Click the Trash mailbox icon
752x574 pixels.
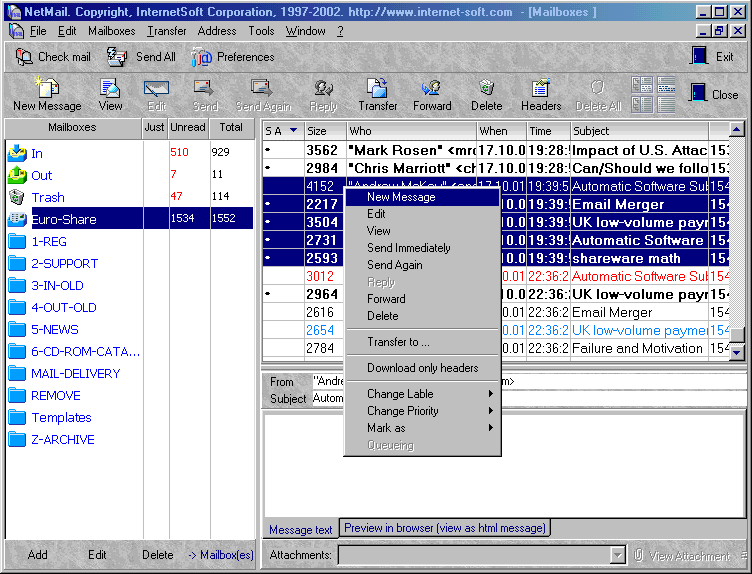coord(17,197)
